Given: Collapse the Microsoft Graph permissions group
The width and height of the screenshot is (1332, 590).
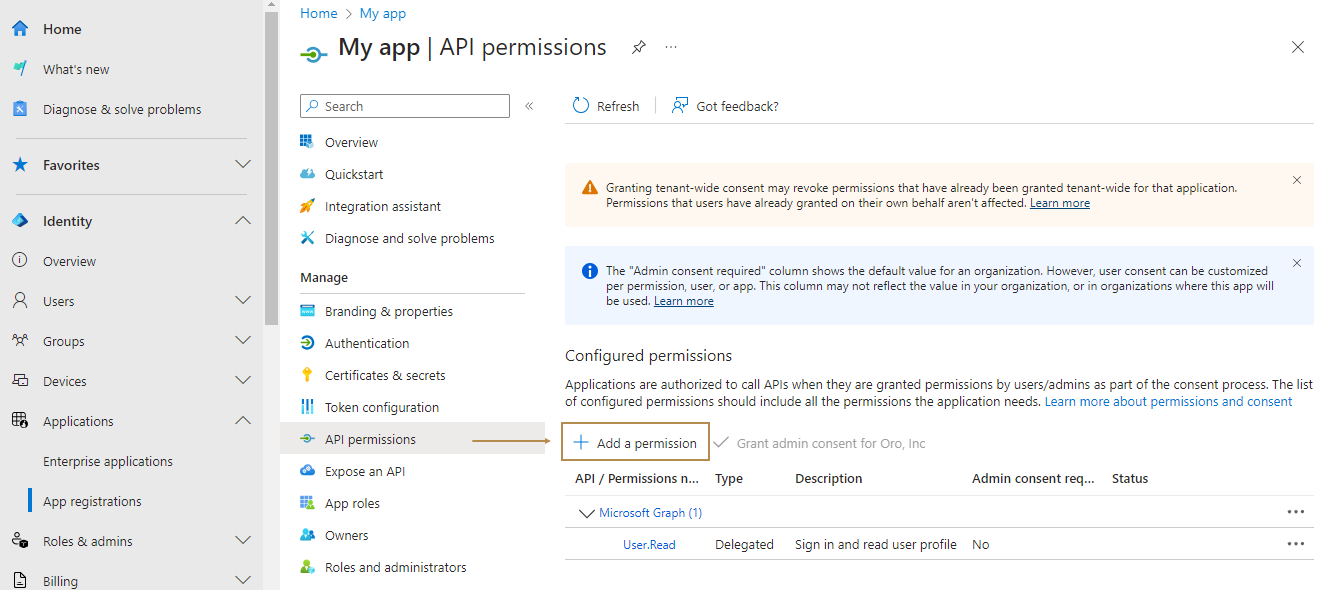Looking at the screenshot, I should click(586, 513).
